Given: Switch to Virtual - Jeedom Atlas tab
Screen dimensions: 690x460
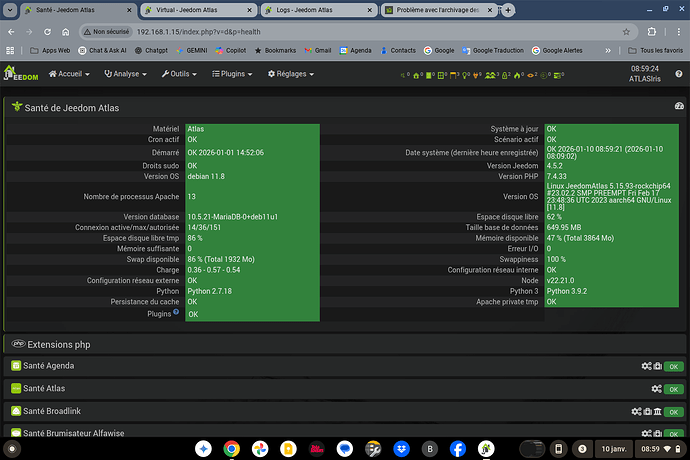Looking at the screenshot, I should click(198, 10).
